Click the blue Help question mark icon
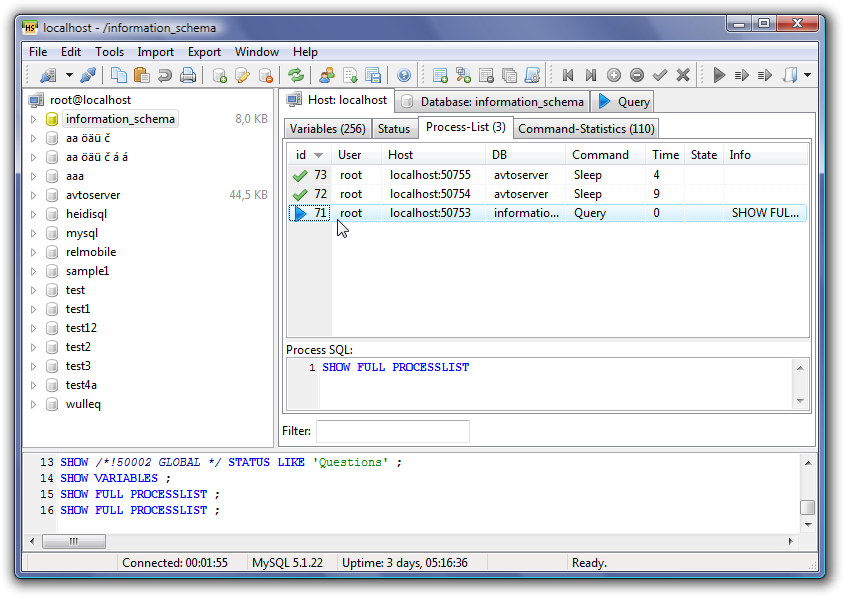 click(x=404, y=75)
